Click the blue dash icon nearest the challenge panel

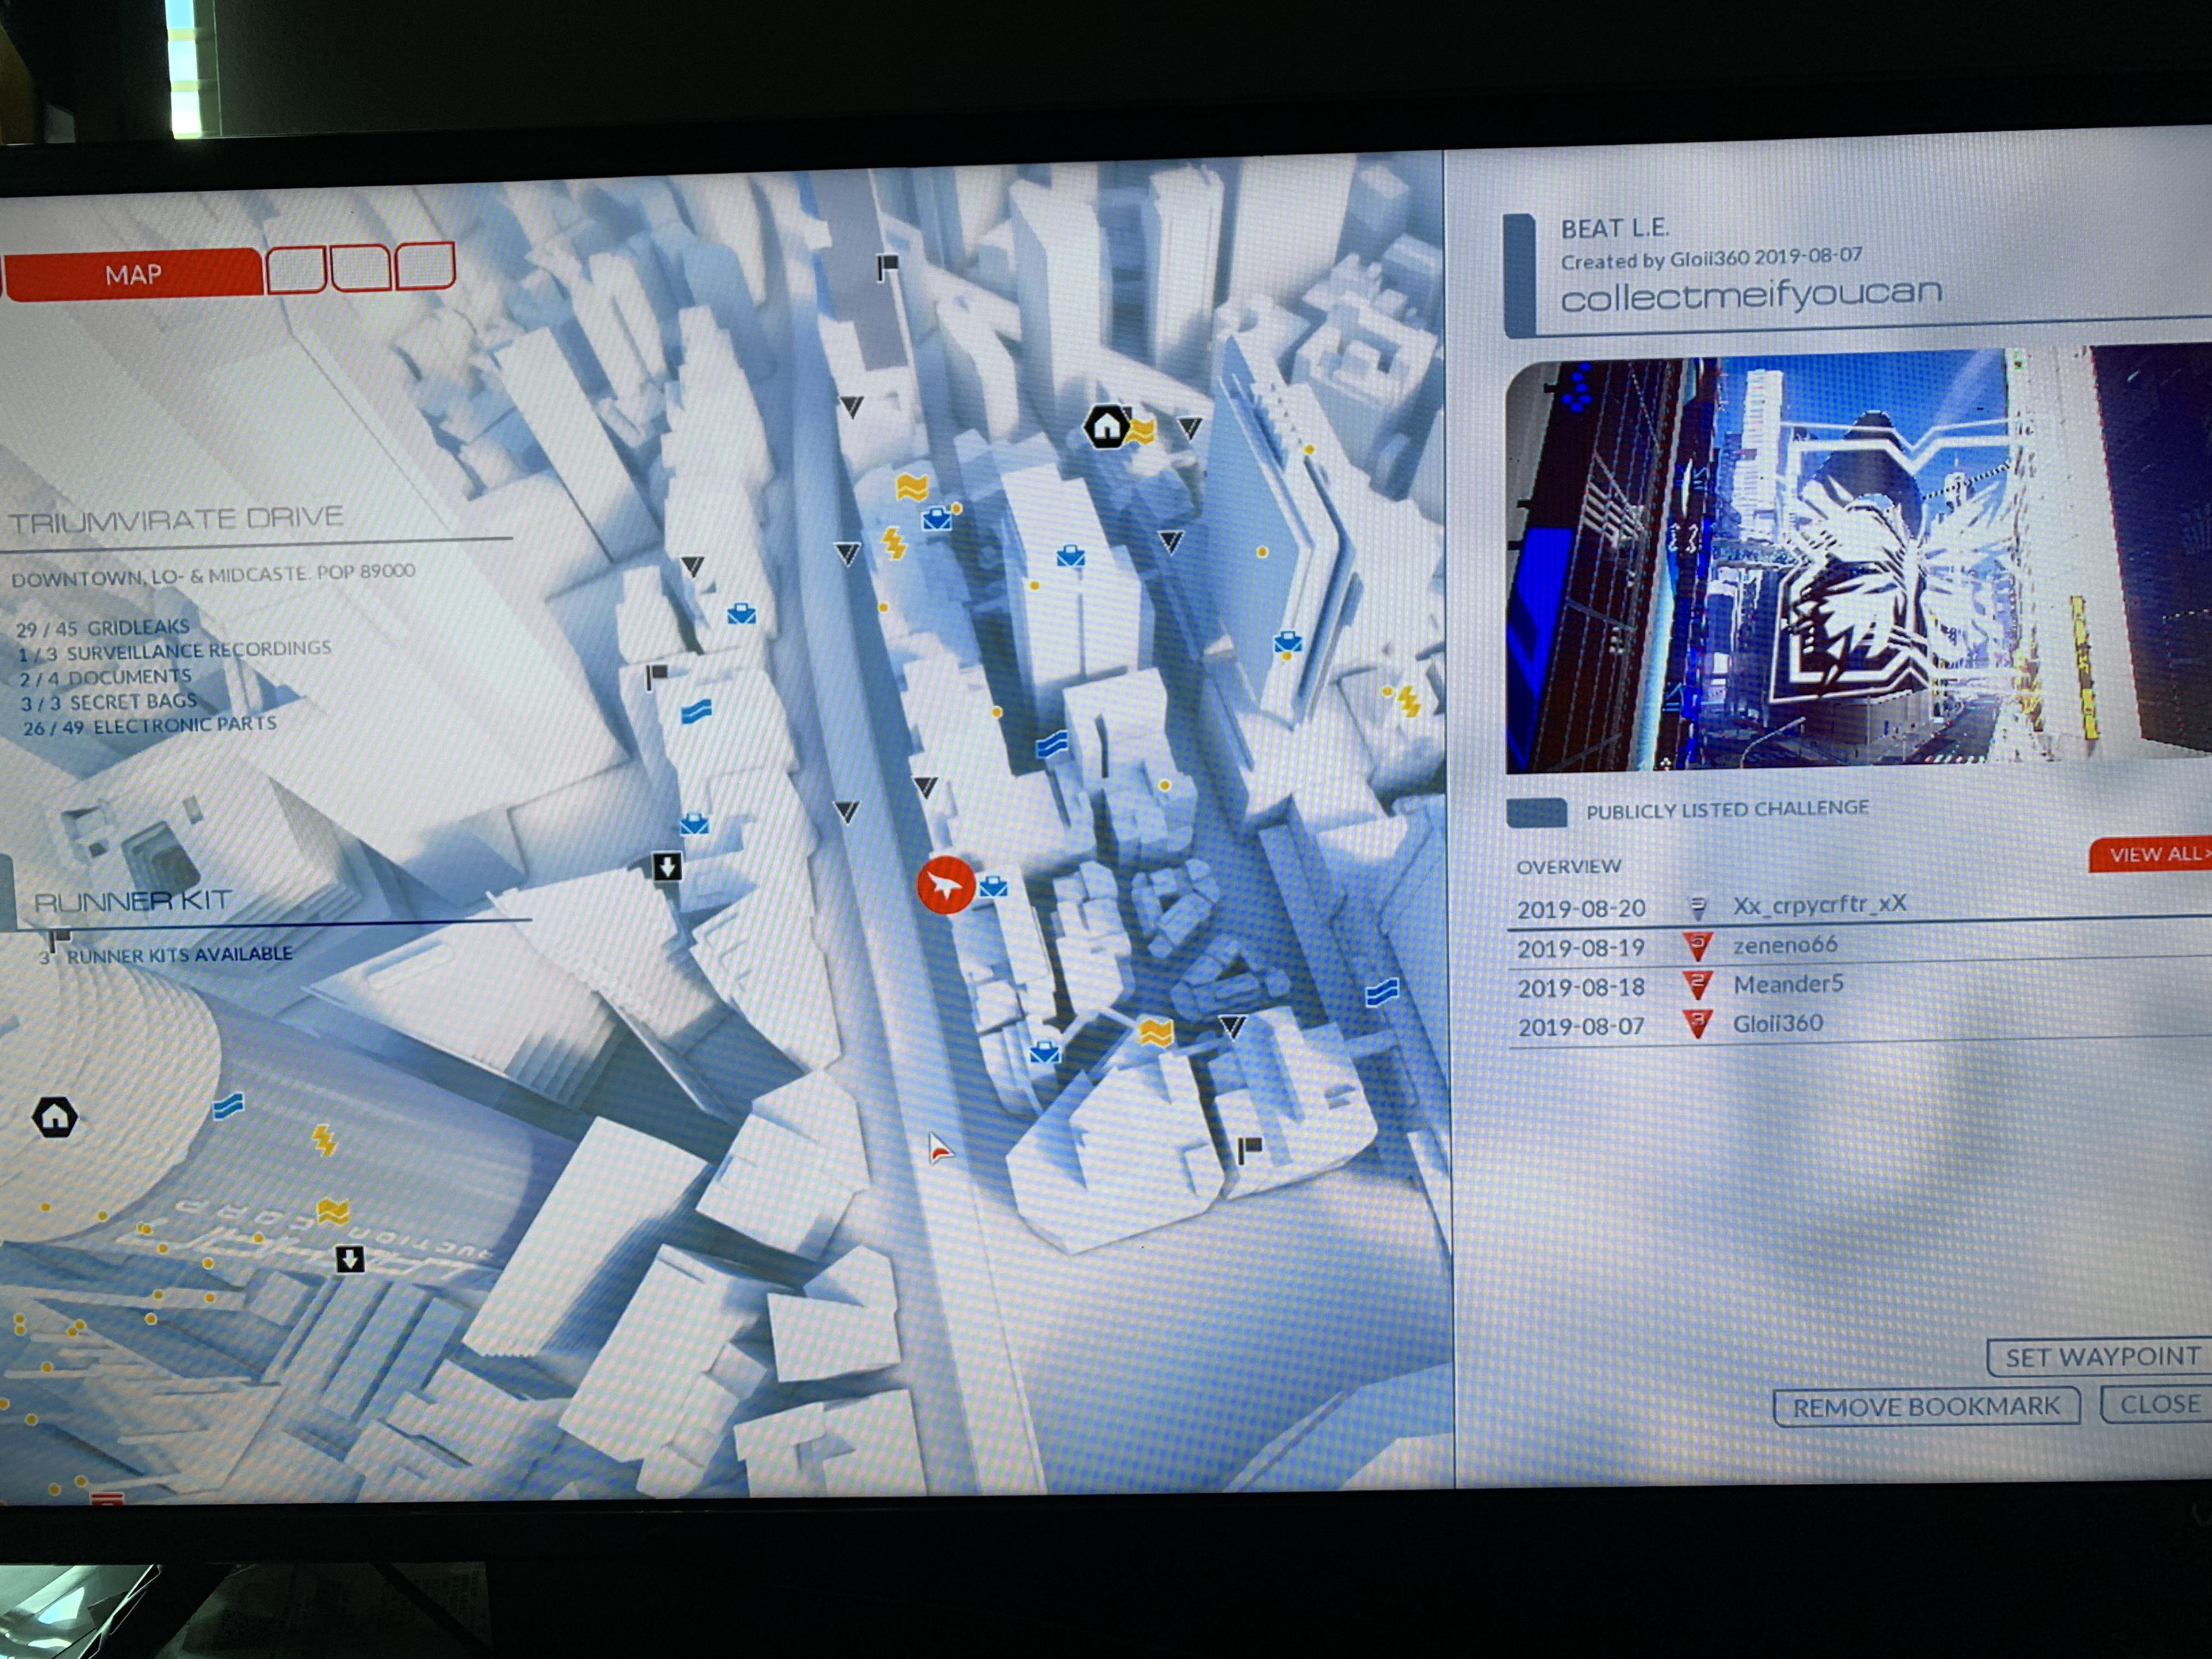coord(1381,993)
